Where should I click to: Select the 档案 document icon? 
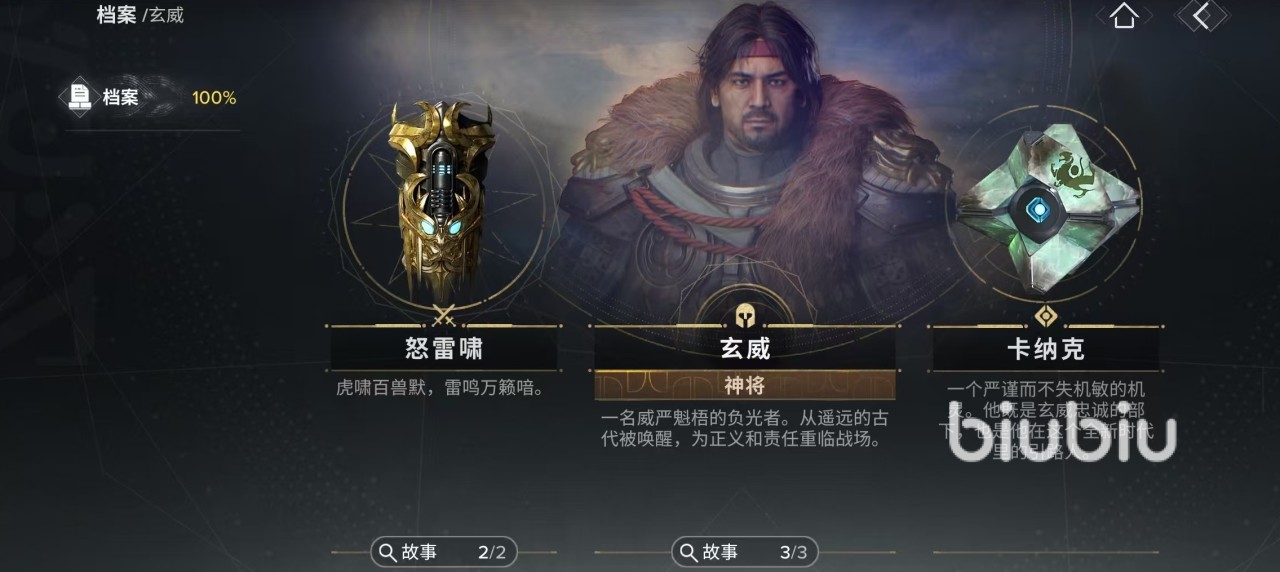[x=81, y=97]
